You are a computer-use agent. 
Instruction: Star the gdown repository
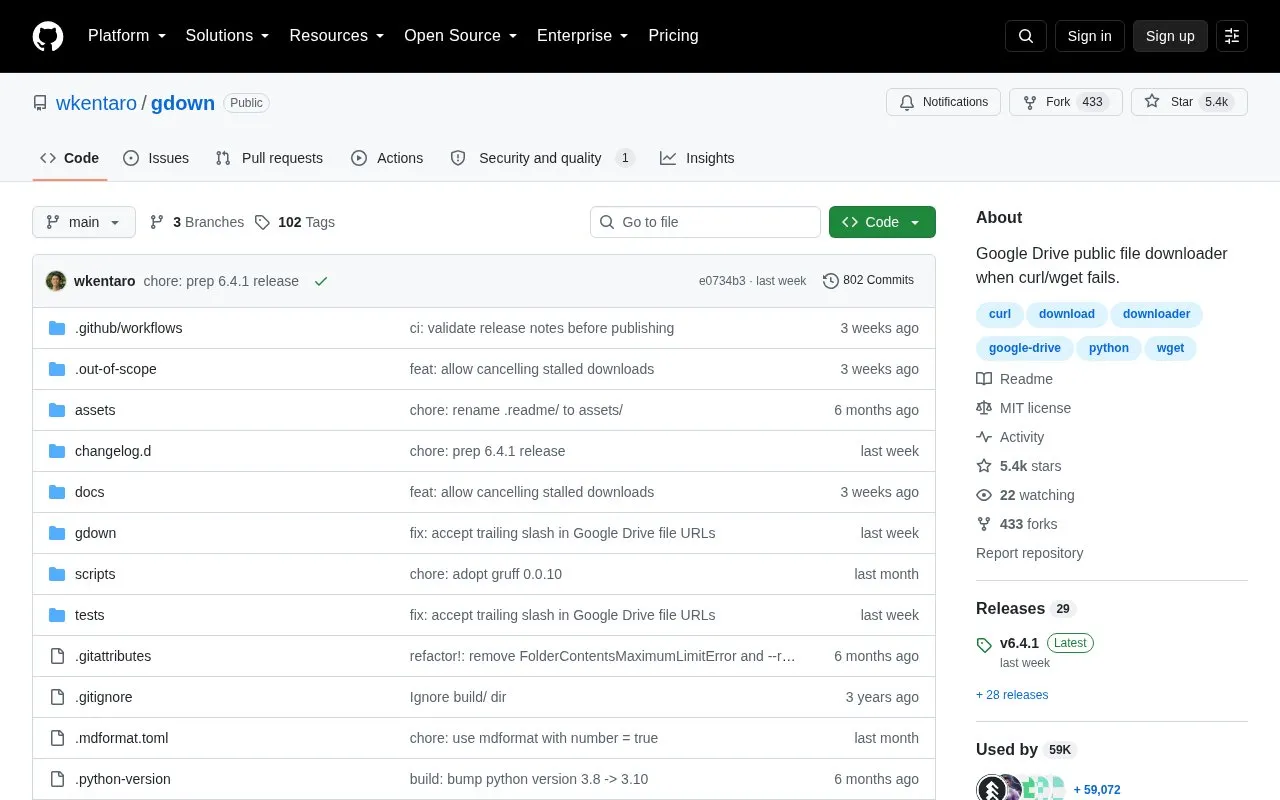click(1189, 102)
